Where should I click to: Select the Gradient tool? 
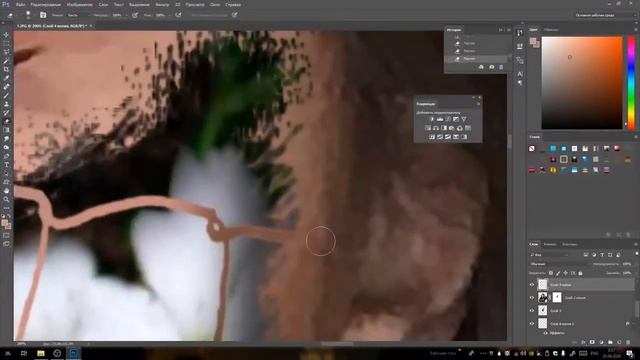[6, 130]
